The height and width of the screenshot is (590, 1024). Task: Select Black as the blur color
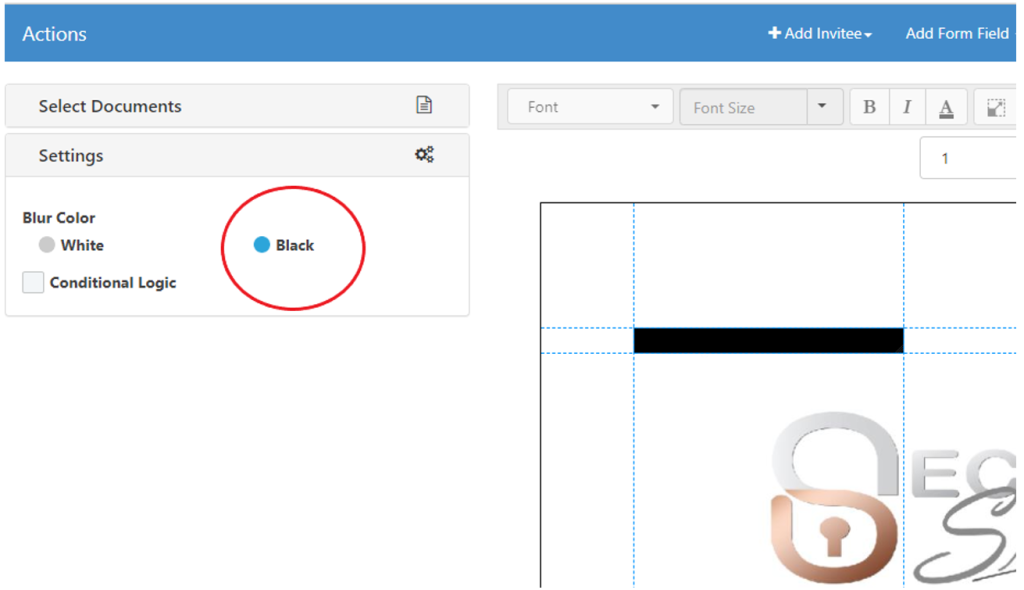click(262, 245)
